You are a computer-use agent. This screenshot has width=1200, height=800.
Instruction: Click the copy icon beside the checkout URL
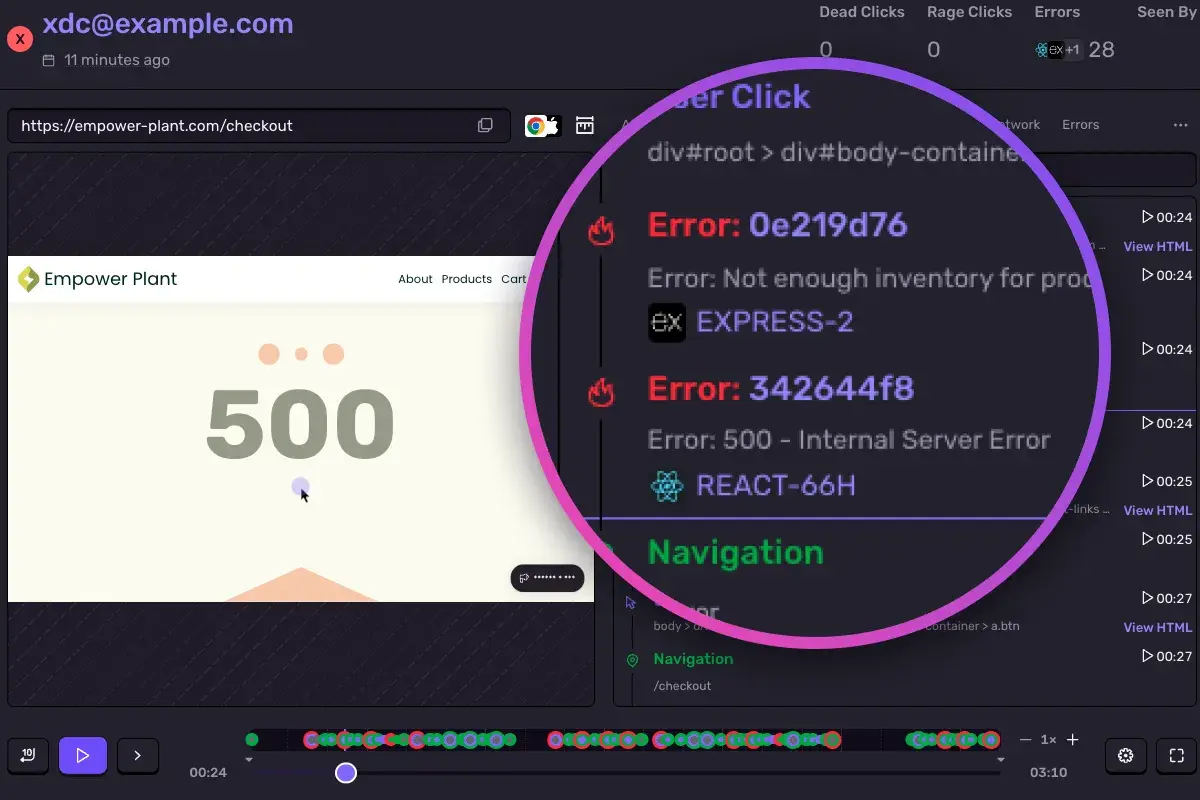coord(485,124)
